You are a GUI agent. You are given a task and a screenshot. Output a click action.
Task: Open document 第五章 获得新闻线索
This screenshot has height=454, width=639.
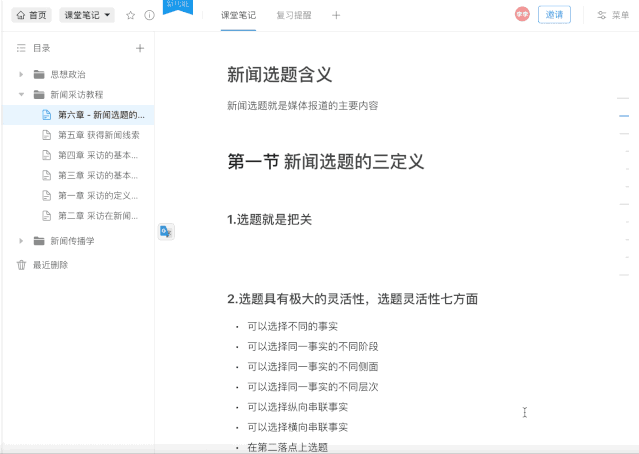pos(78,135)
